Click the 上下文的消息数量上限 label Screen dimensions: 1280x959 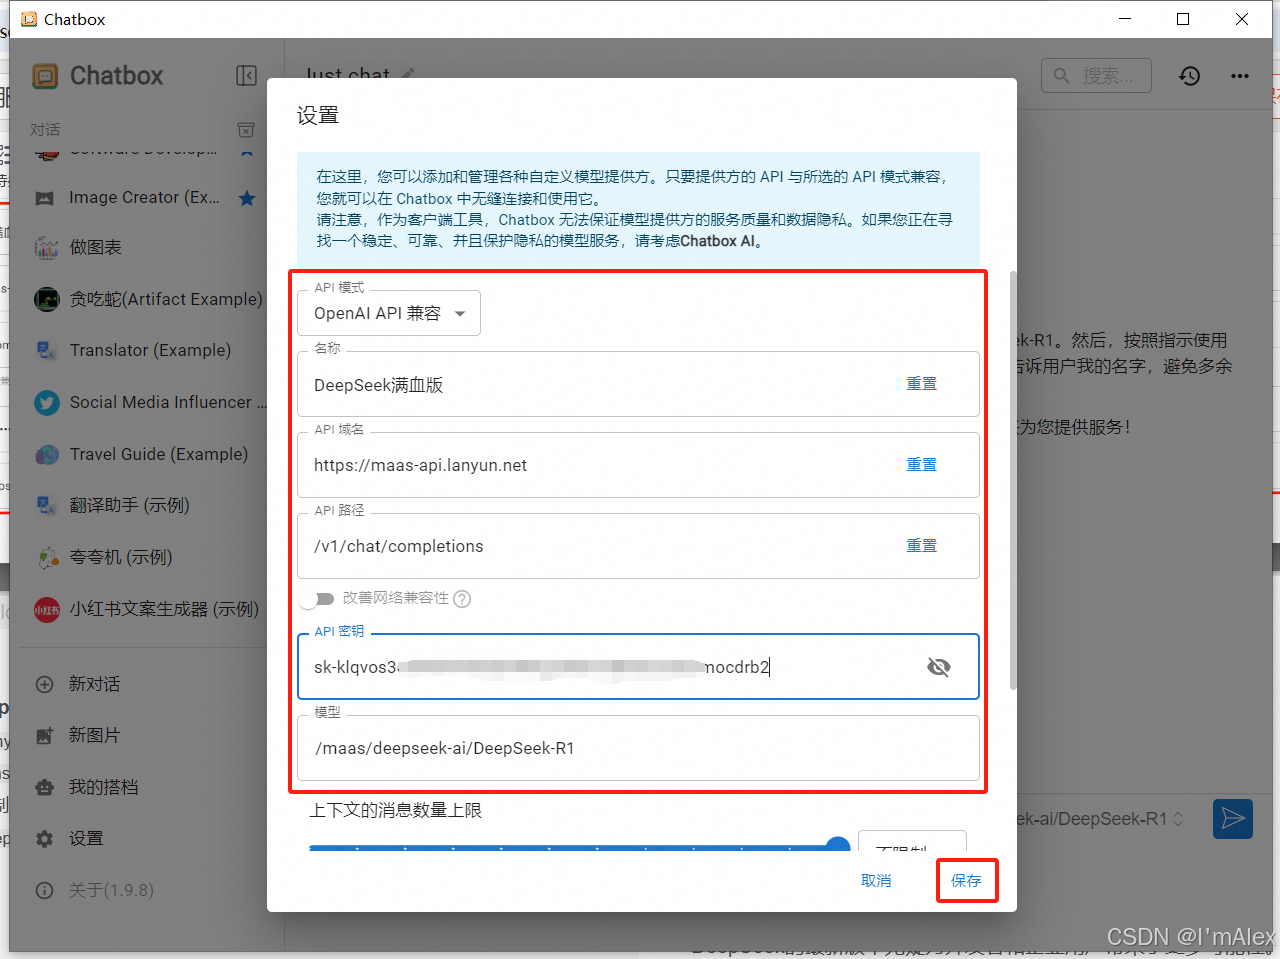tap(396, 810)
